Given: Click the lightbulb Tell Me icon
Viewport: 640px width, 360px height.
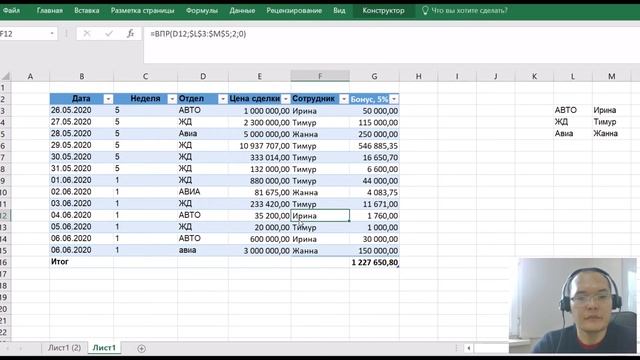Looking at the screenshot, I should [425, 11].
